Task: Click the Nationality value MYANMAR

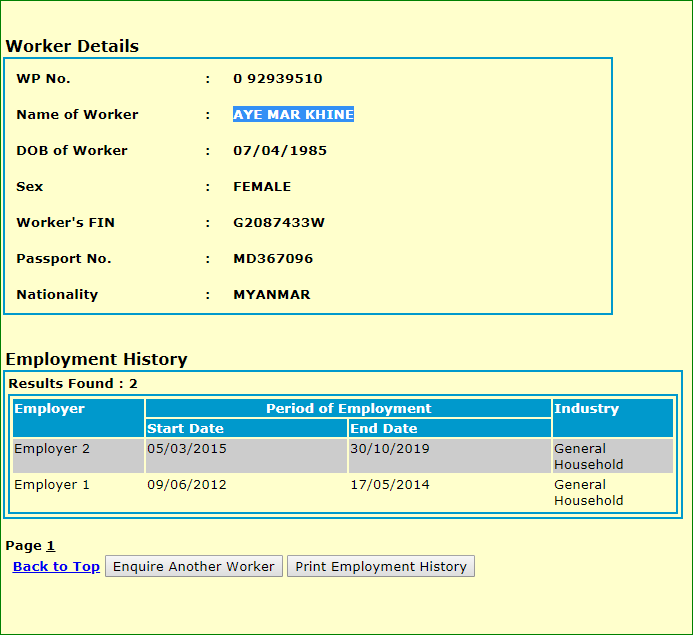Action: click(x=271, y=295)
